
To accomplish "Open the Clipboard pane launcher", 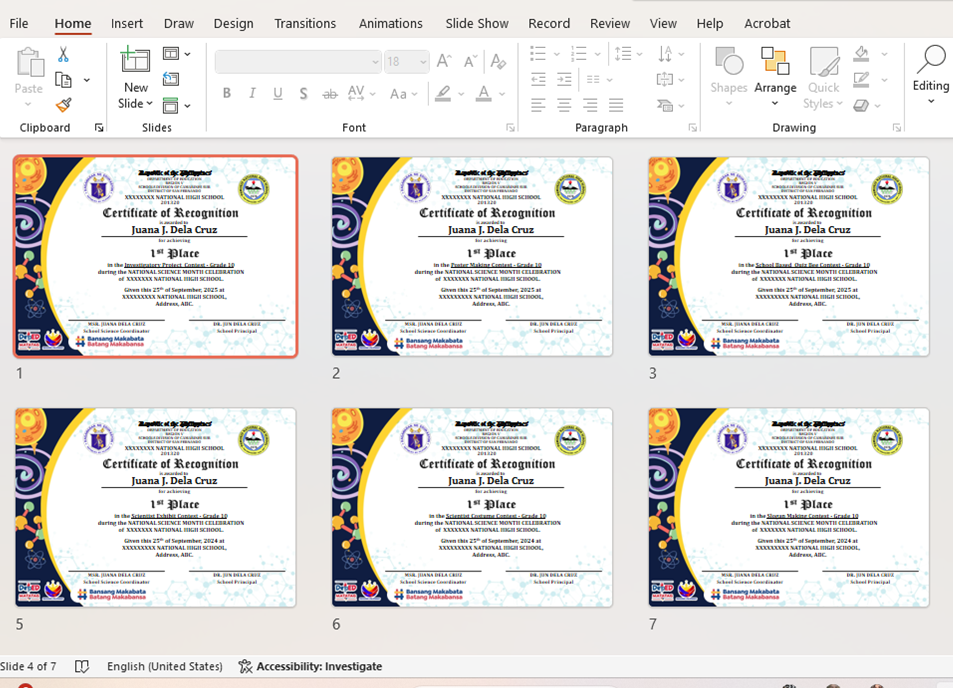I will [x=98, y=128].
